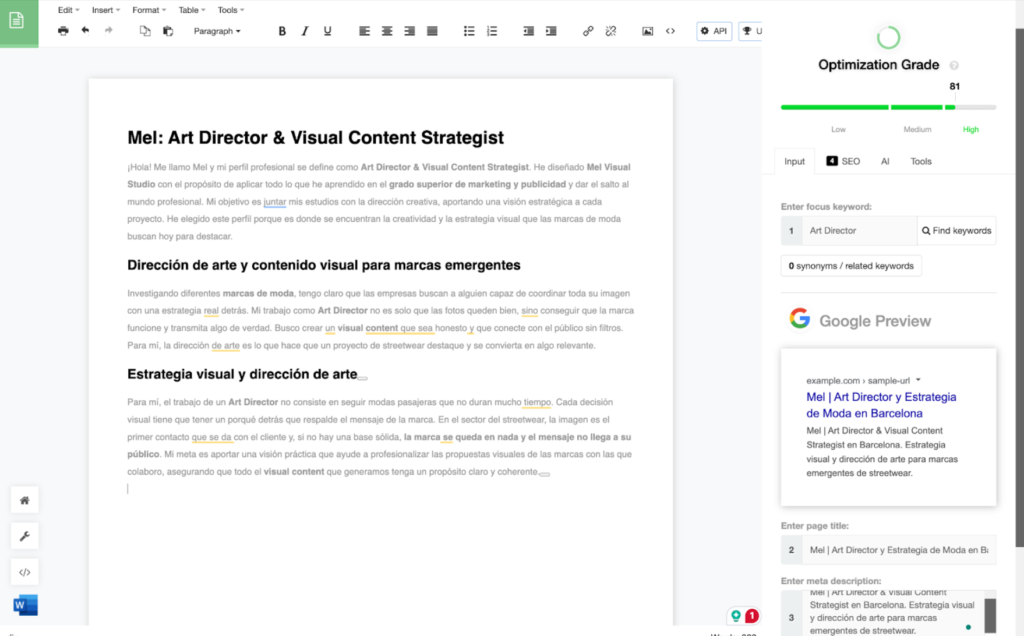Screen dimensions: 1024x636
Task: Insert an image using the picture icon
Action: (x=647, y=31)
